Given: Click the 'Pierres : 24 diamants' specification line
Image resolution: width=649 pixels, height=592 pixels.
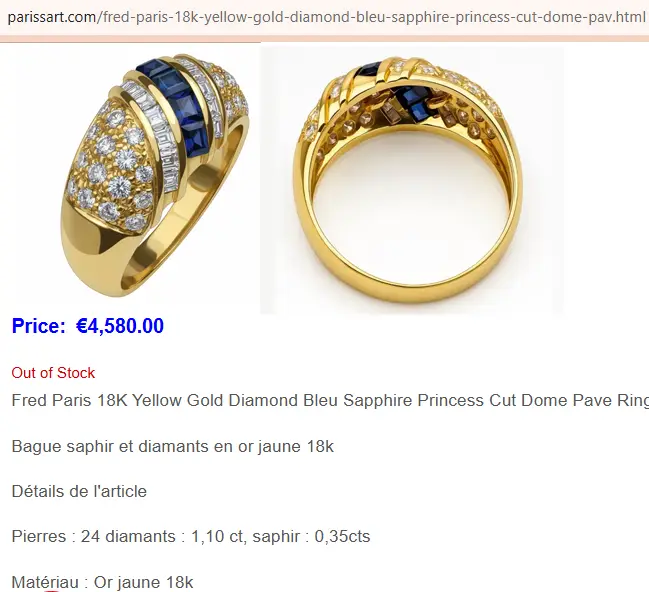Looking at the screenshot, I should [94, 537].
